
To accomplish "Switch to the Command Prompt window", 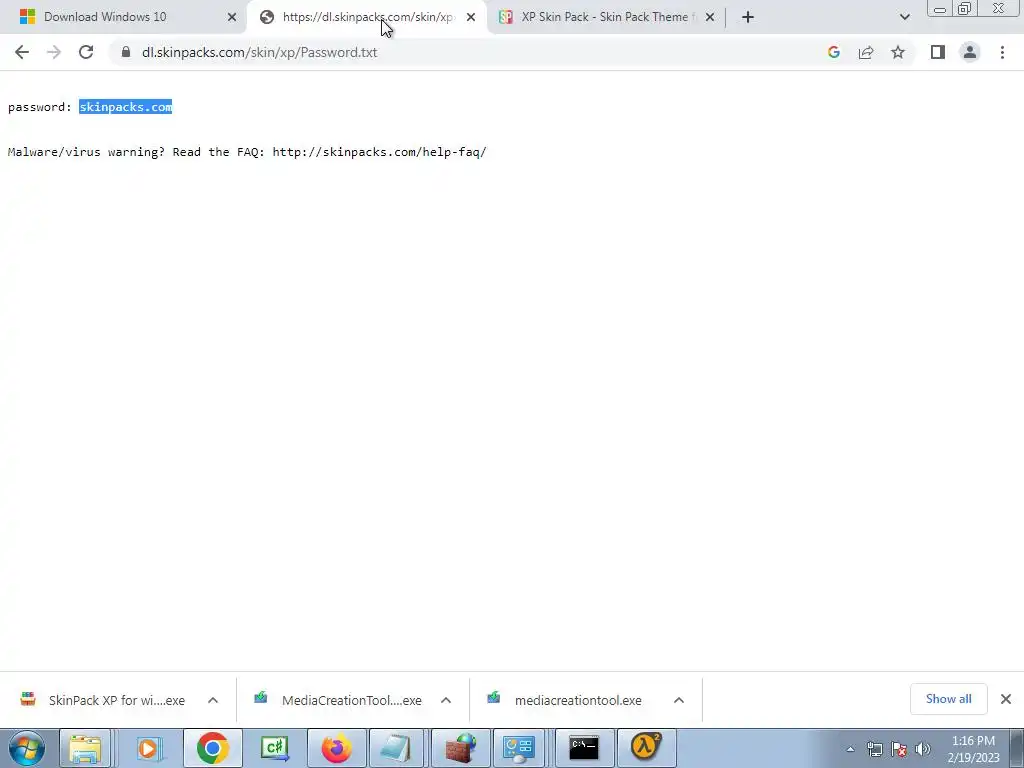I will (x=583, y=748).
